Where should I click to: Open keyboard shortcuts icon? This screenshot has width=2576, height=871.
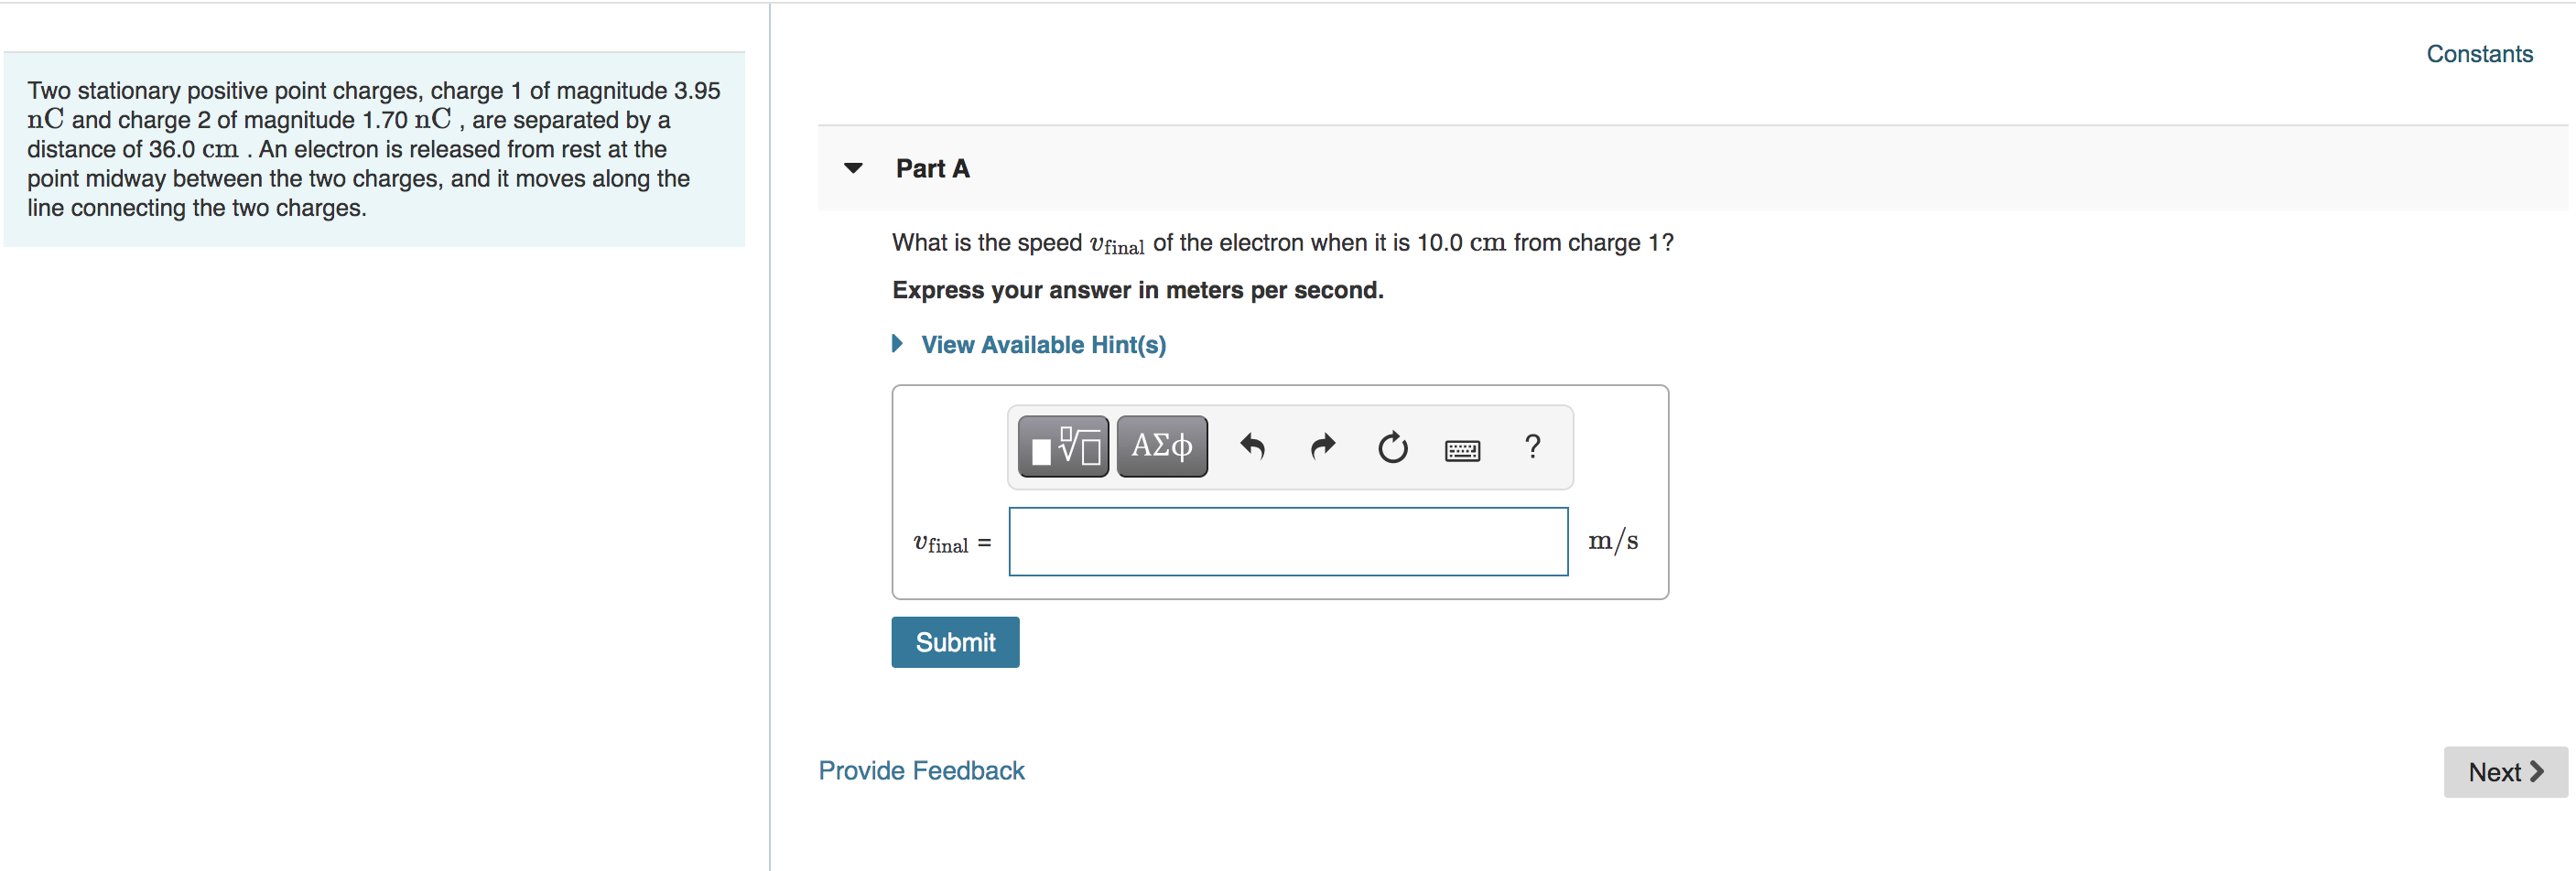click(1462, 450)
